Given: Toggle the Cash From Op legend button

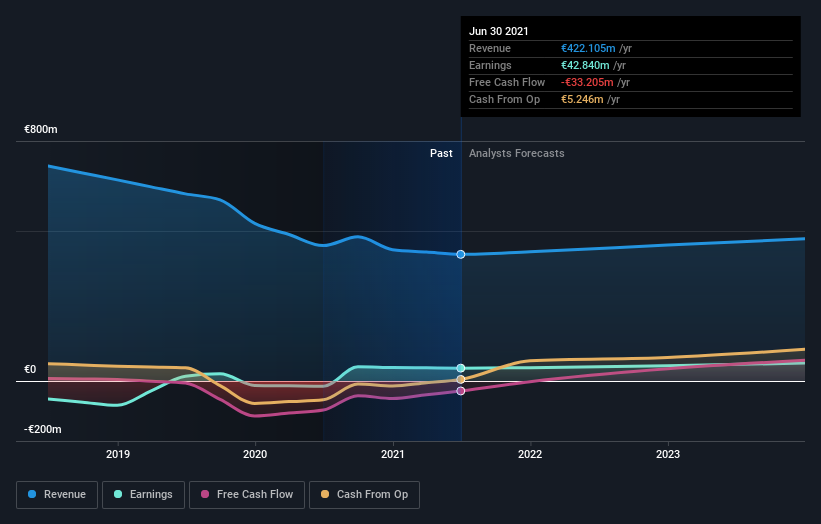Looking at the screenshot, I should click(364, 495).
